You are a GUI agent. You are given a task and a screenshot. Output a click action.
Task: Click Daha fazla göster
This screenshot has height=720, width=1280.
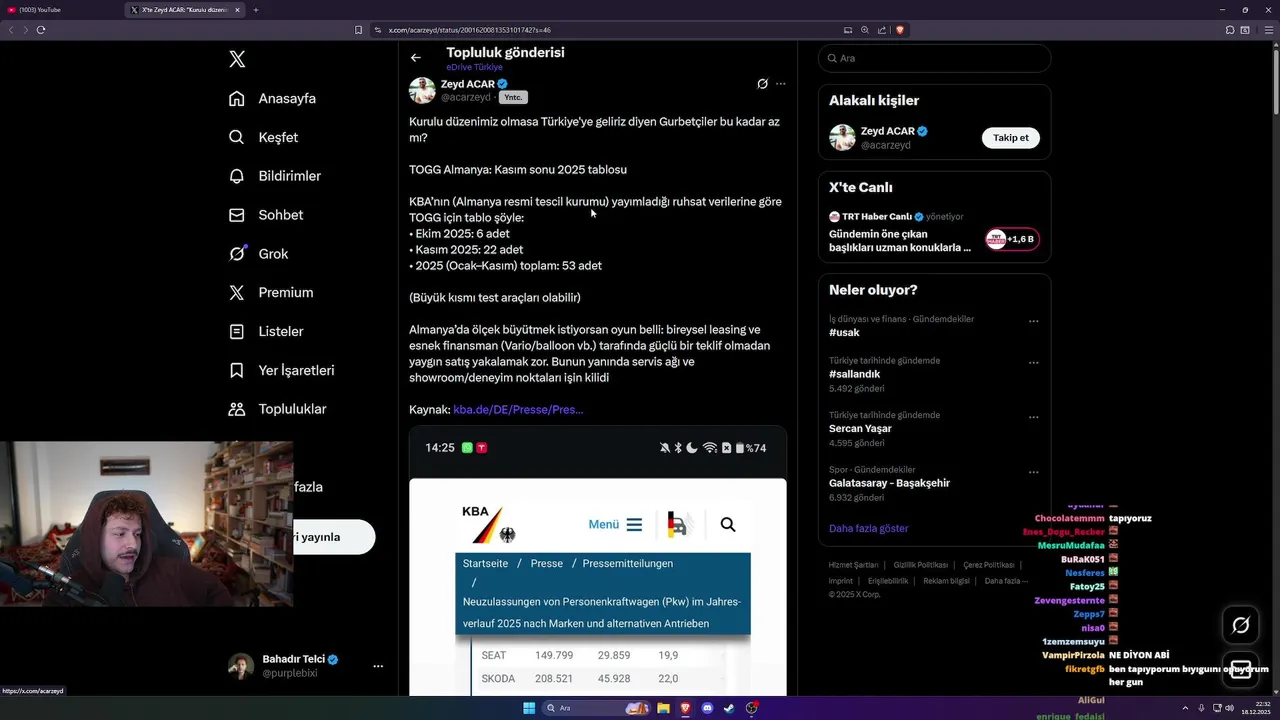pos(868,528)
